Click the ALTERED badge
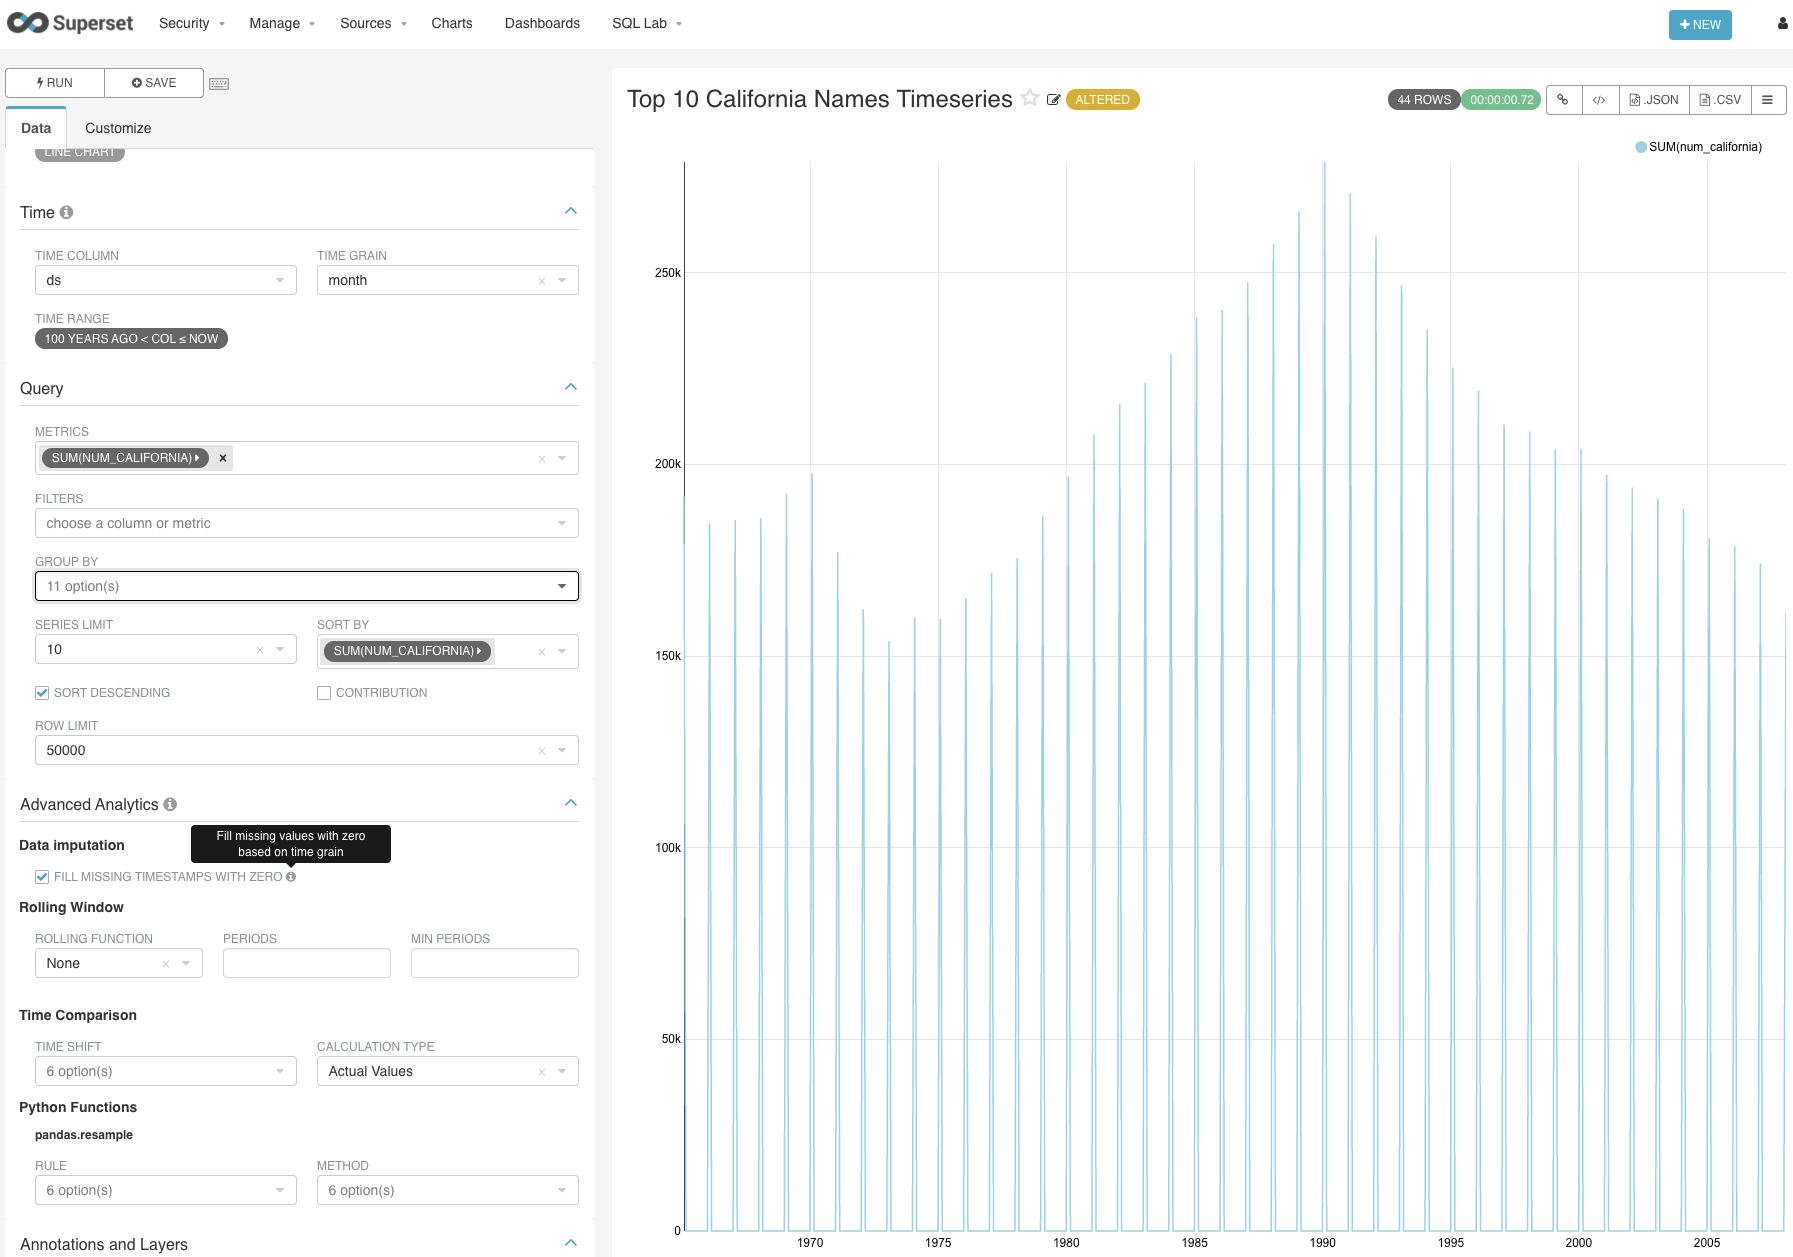Screen dimensions: 1793x1257 coord(1102,100)
